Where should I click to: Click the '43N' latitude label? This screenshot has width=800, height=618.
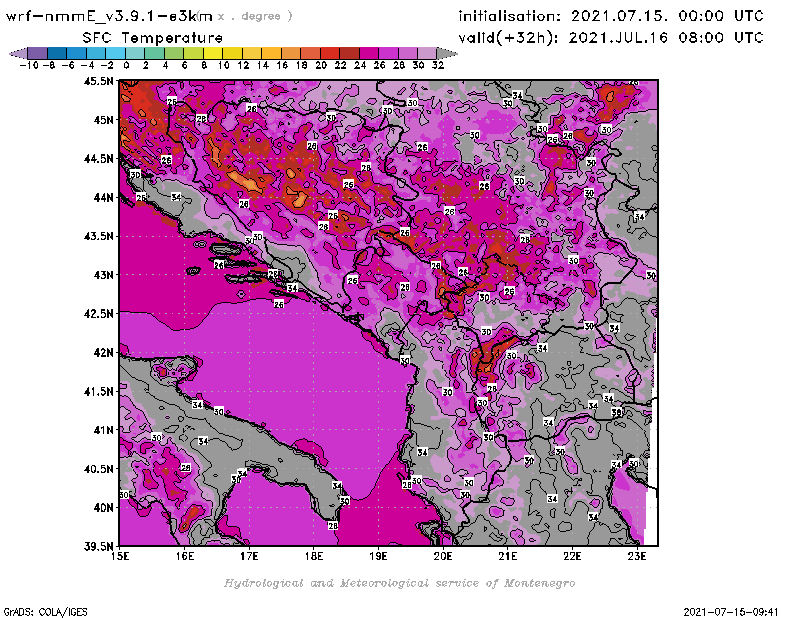[104, 275]
